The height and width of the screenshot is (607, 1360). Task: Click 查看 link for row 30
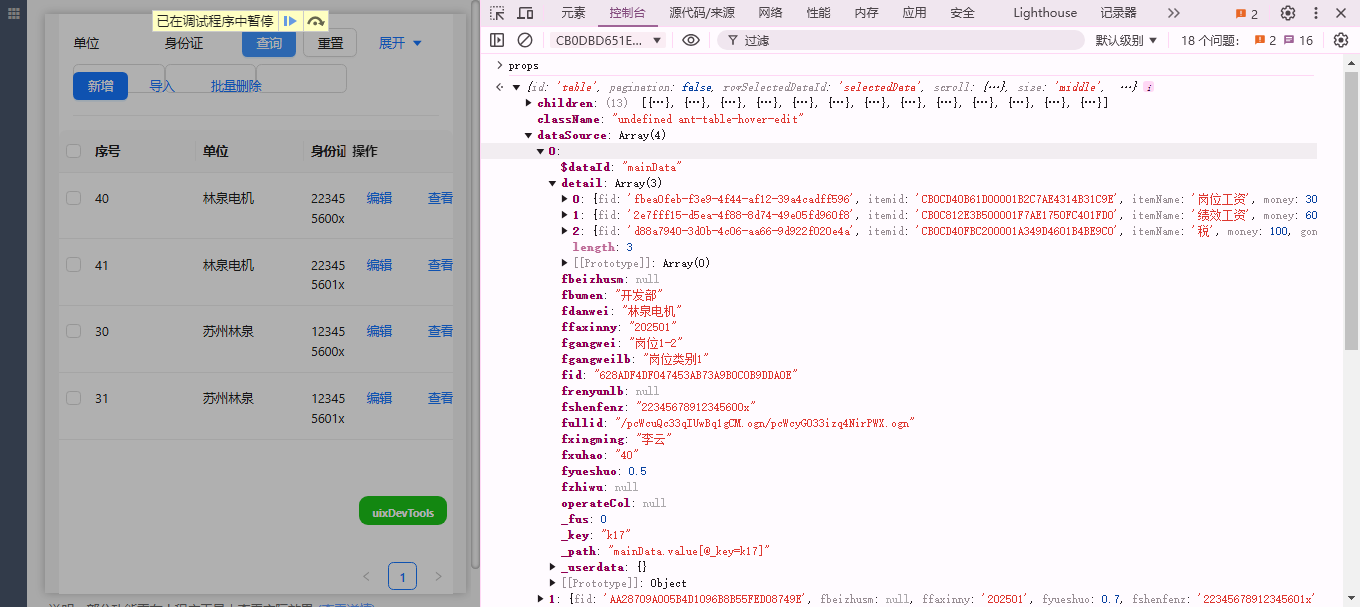pos(440,331)
